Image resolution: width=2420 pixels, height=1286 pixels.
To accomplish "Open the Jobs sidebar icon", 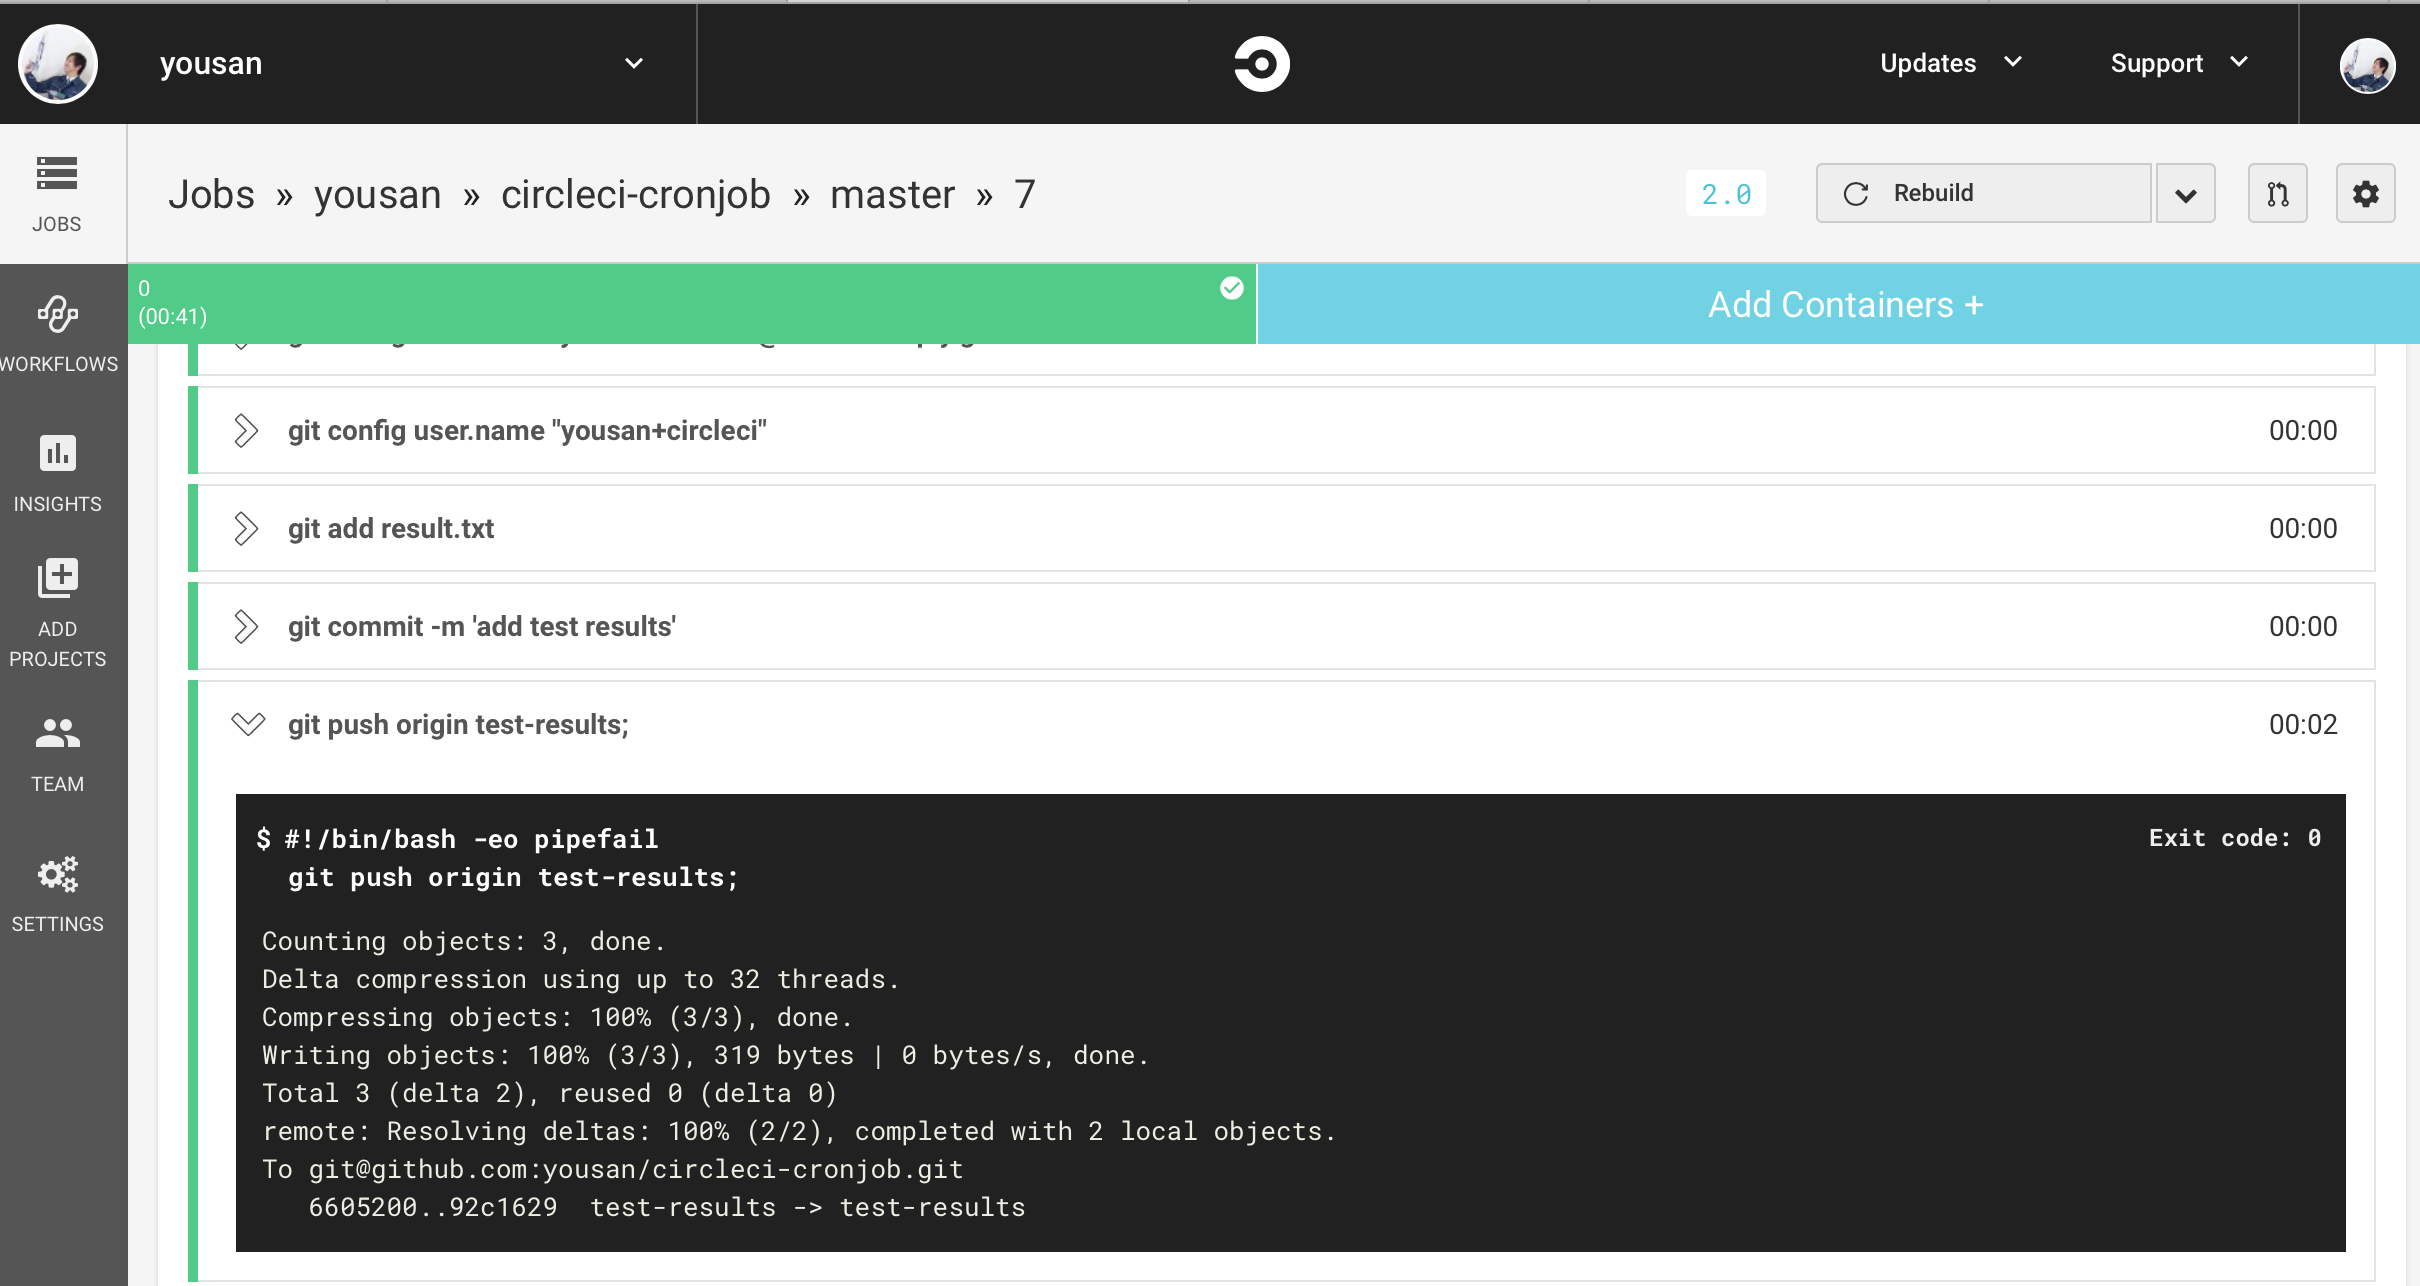I will coord(57,175).
